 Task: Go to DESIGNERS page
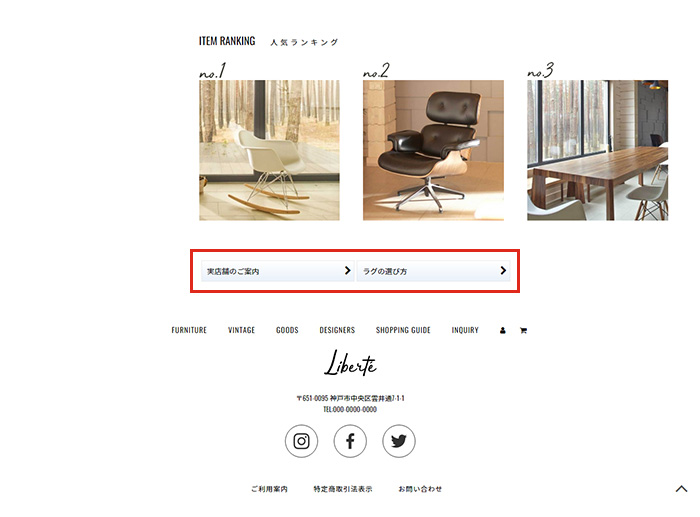pos(337,330)
